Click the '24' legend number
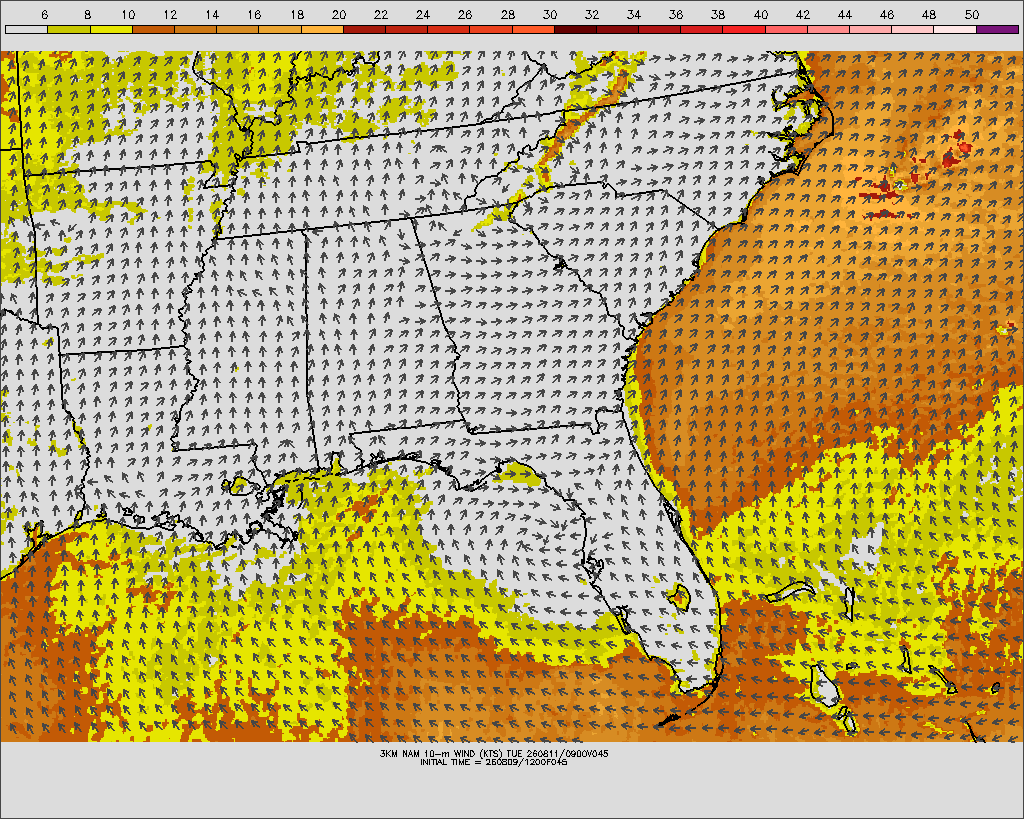This screenshot has height=819, width=1024. (x=423, y=14)
